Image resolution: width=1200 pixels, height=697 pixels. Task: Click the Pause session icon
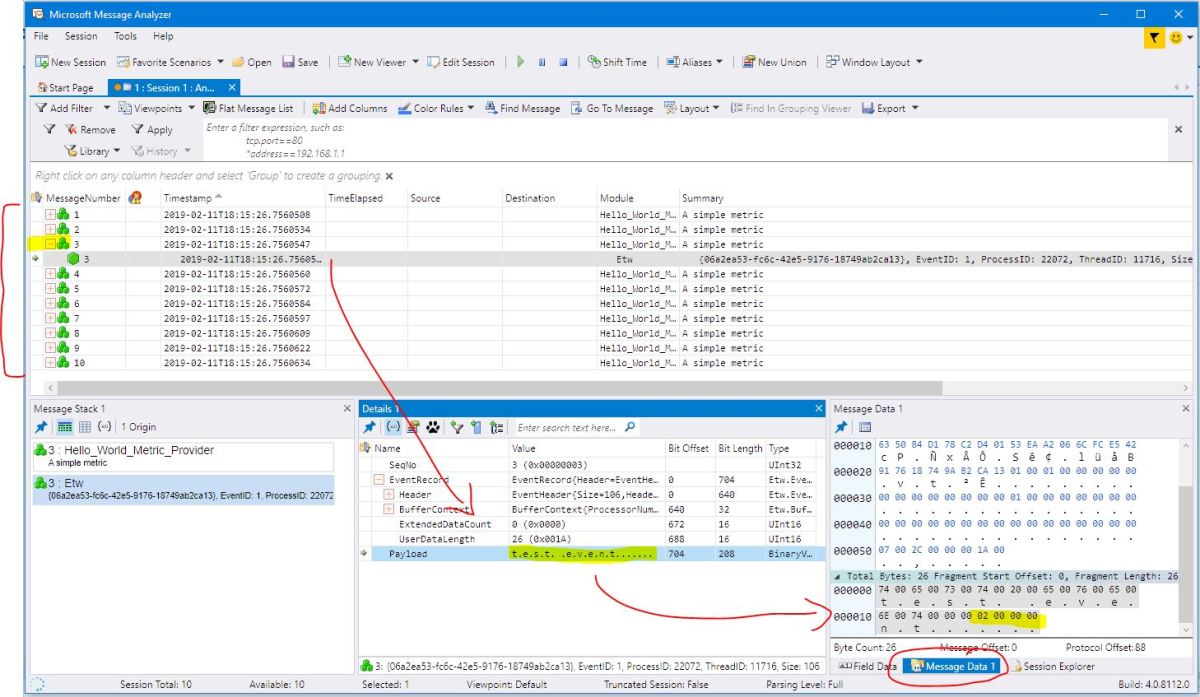coord(541,62)
